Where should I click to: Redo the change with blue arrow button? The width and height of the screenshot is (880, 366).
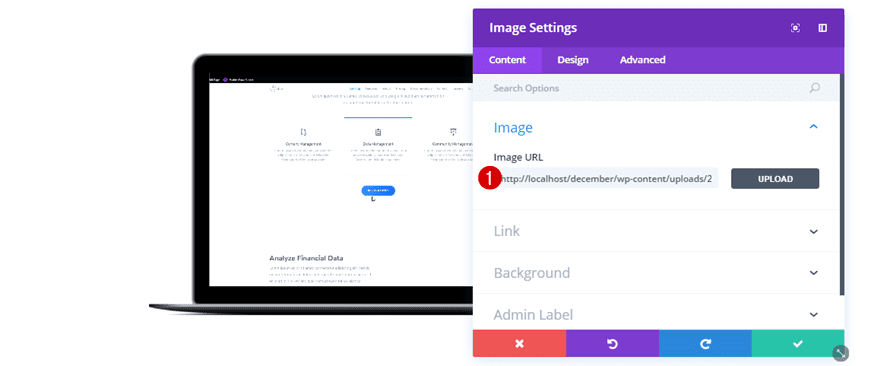point(705,344)
